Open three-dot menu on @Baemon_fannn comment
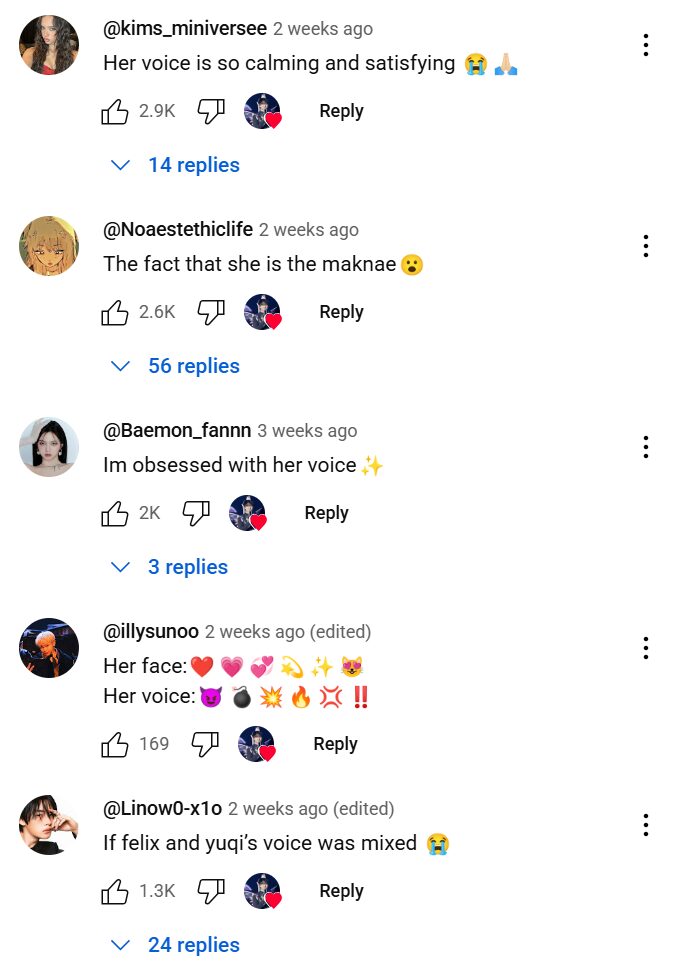This screenshot has height=977, width=691. coord(647,446)
